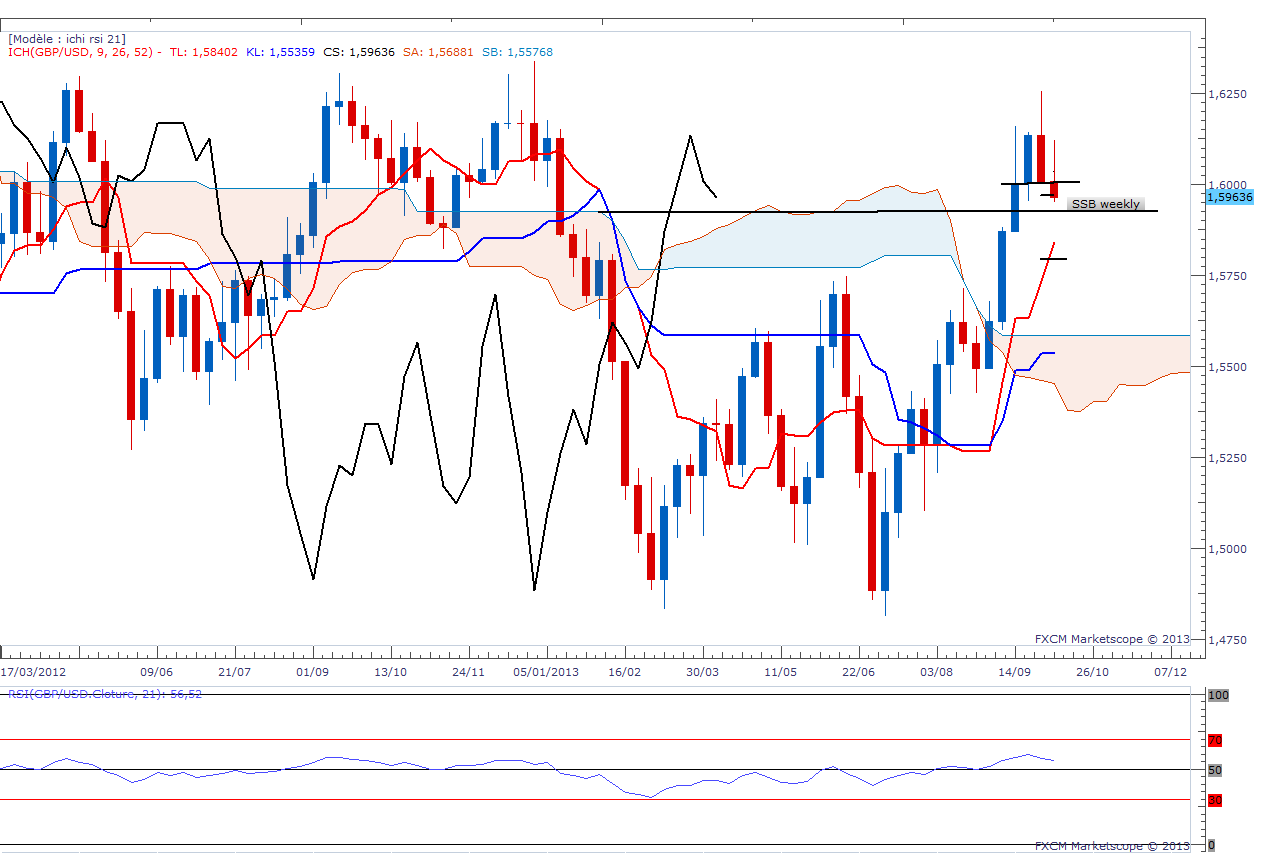The image size is (1263, 854).
Task: Click the CS: 1,59636 legend value
Action: (x=359, y=52)
